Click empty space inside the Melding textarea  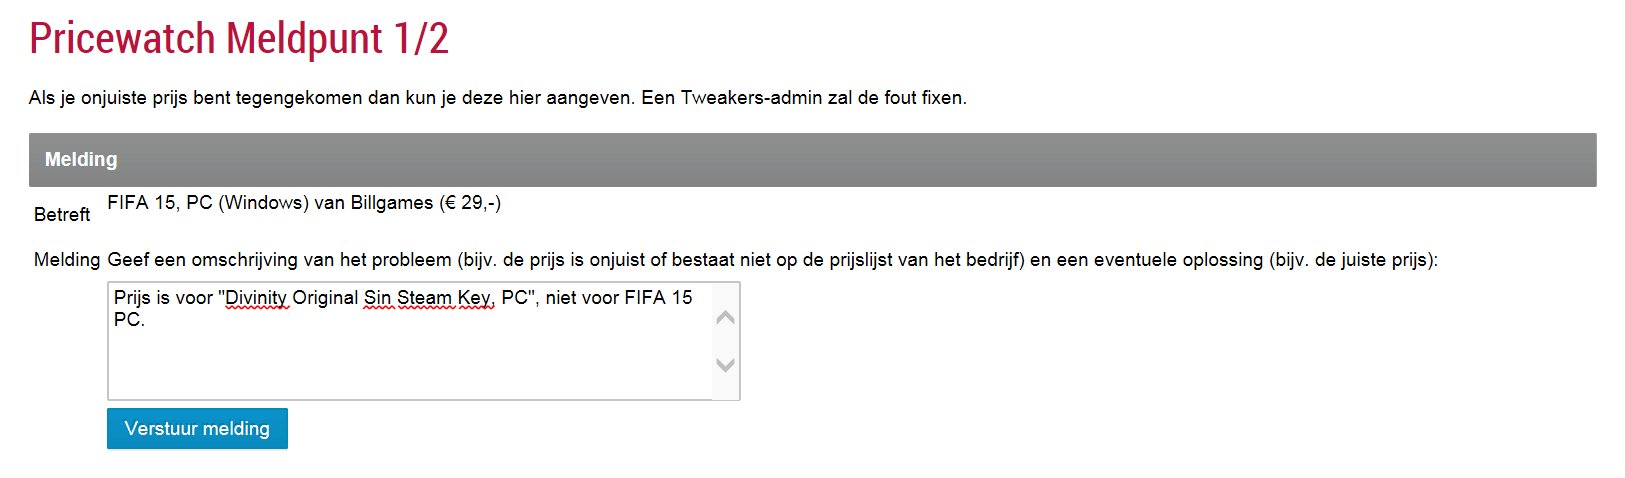coord(400,365)
